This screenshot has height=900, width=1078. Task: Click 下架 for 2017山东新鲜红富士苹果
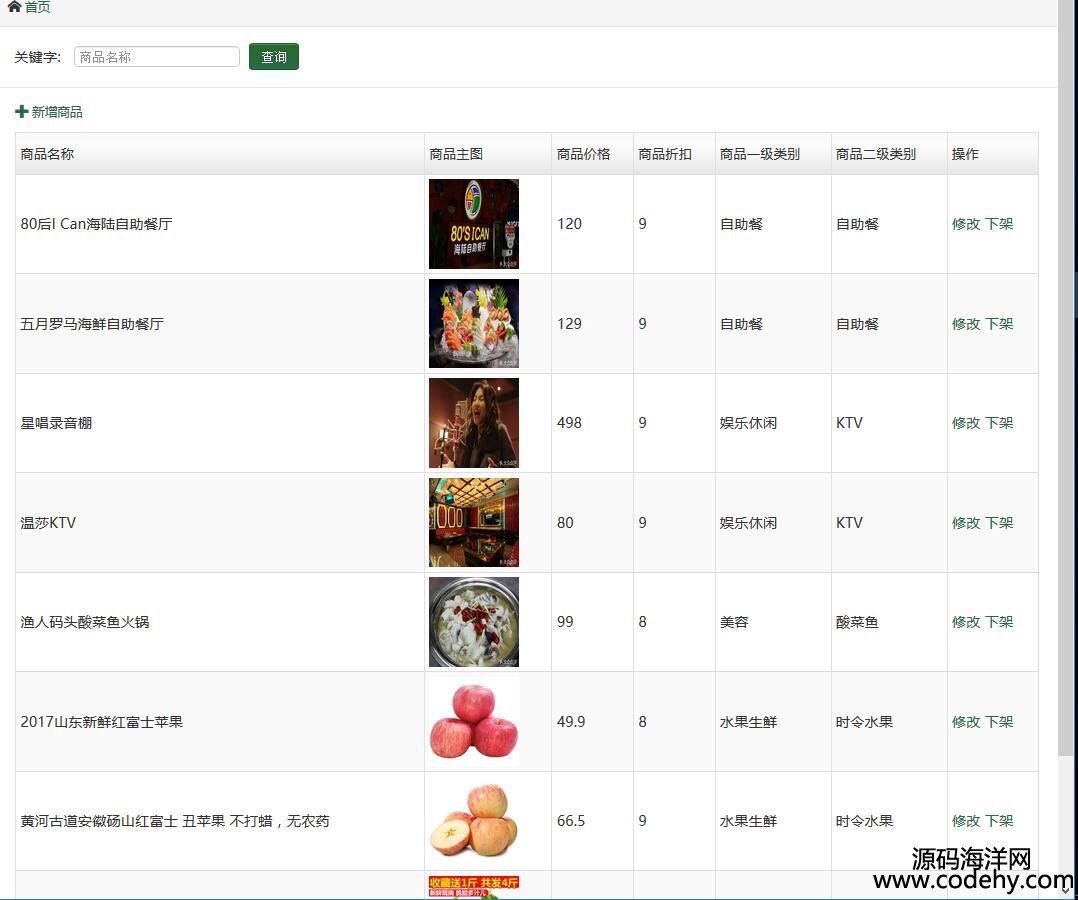(999, 722)
